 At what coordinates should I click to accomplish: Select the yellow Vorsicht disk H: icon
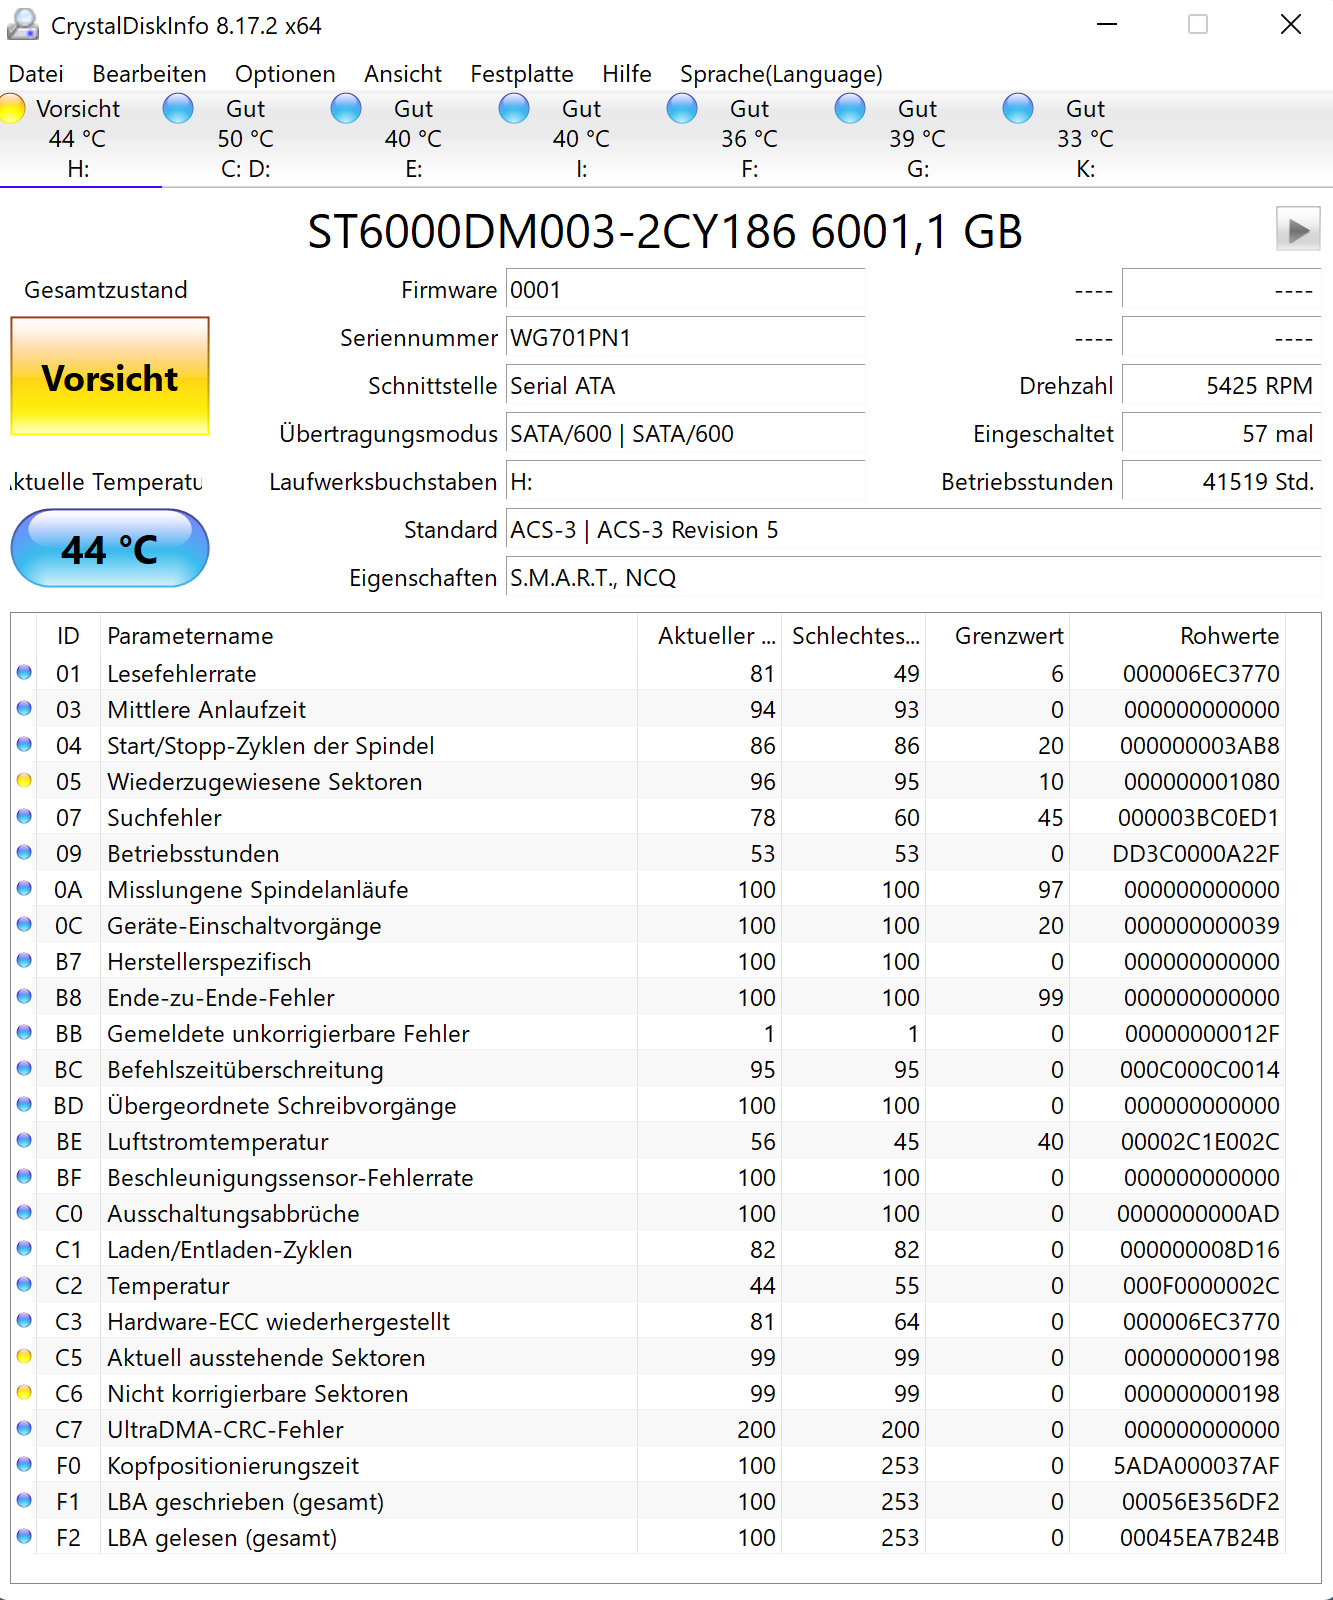coord(12,108)
